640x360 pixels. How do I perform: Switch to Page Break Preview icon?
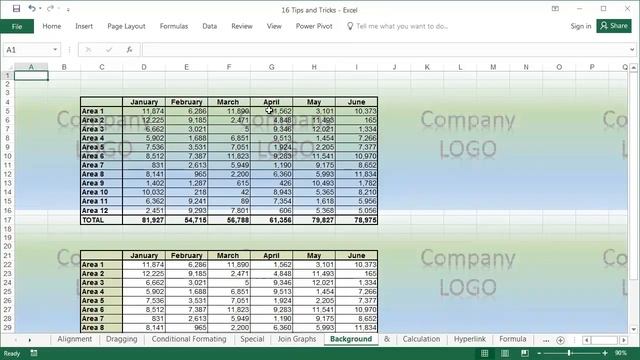524,353
